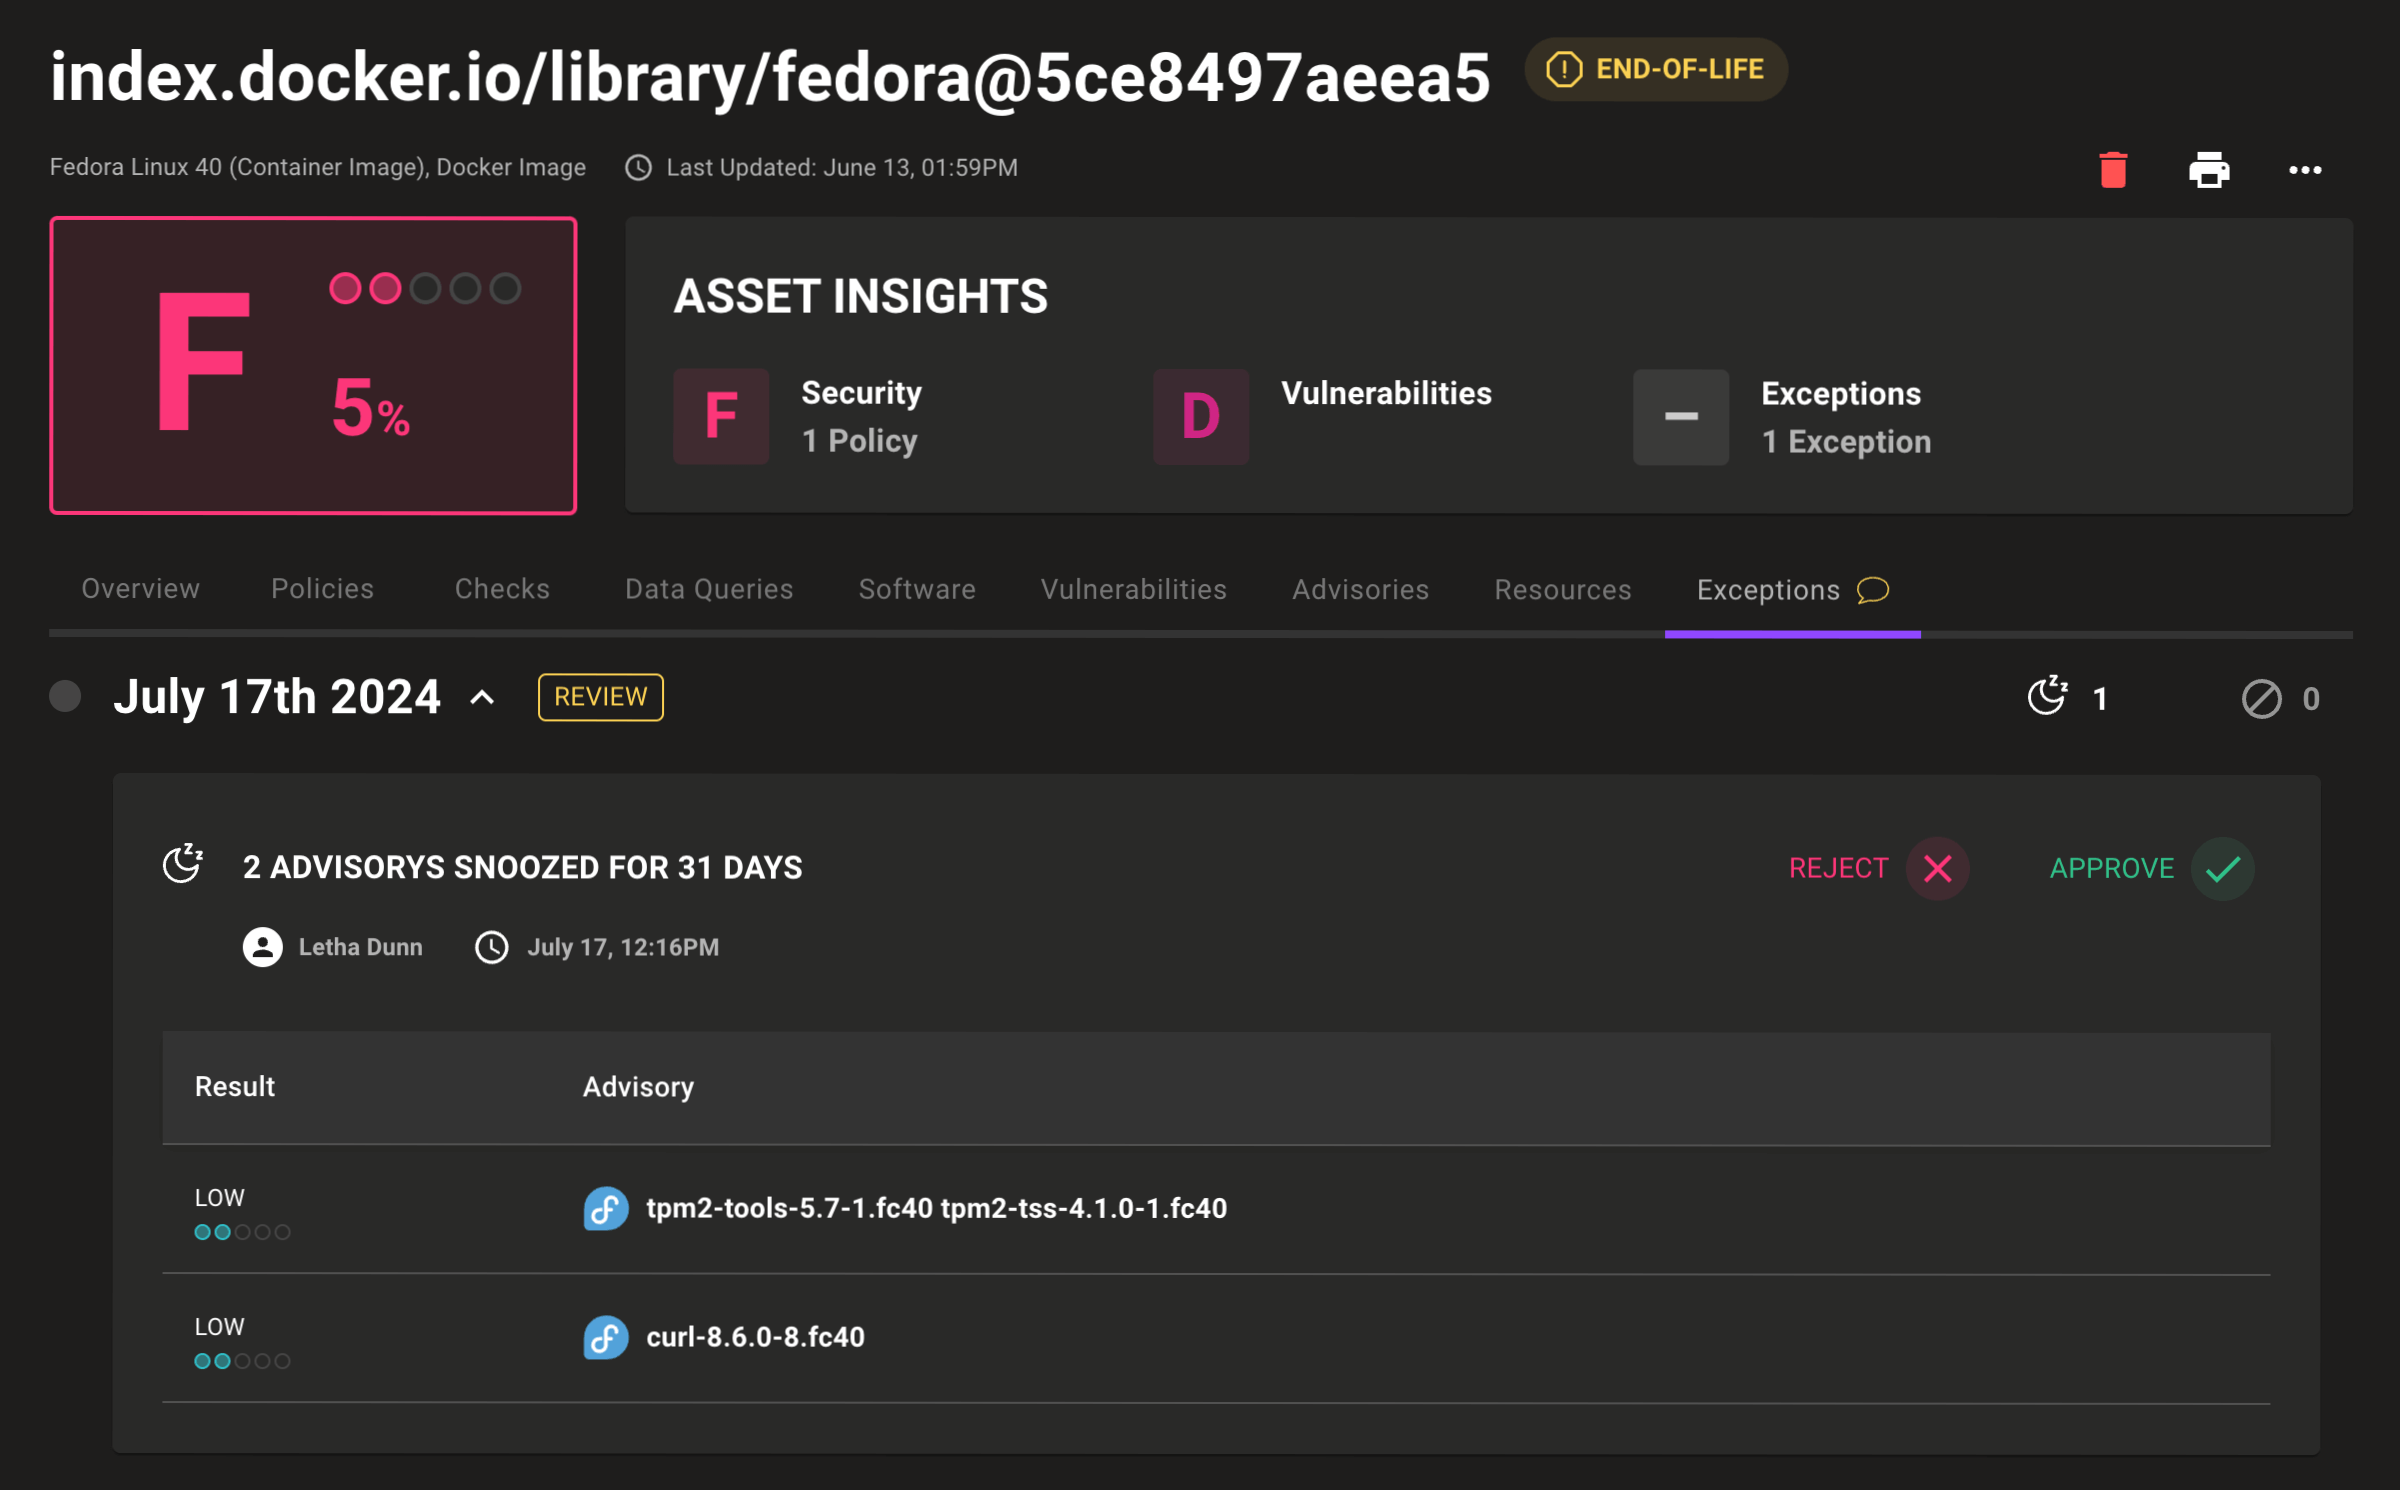Click the Vulnerabilities D grade badge
The height and width of the screenshot is (1490, 2400).
pyautogui.click(x=1197, y=415)
